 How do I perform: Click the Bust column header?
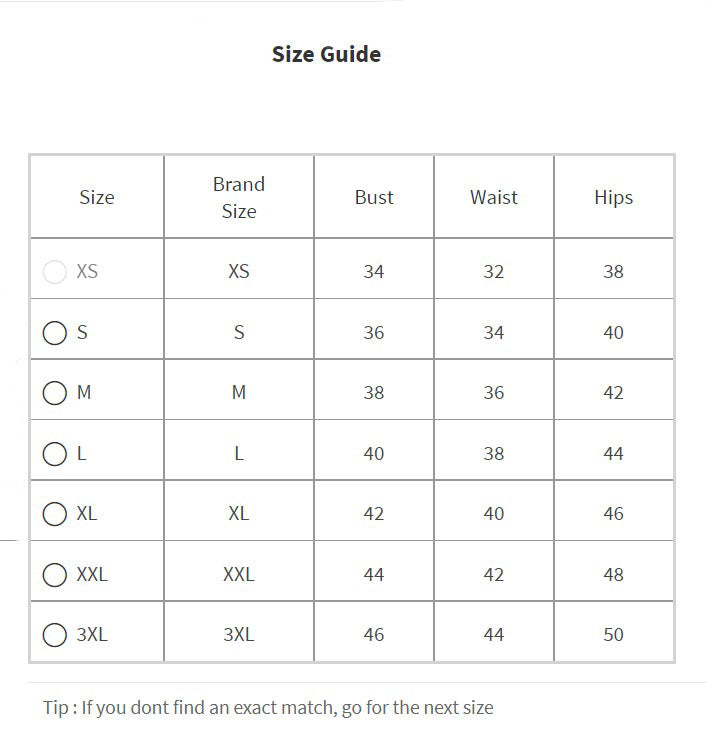(374, 198)
